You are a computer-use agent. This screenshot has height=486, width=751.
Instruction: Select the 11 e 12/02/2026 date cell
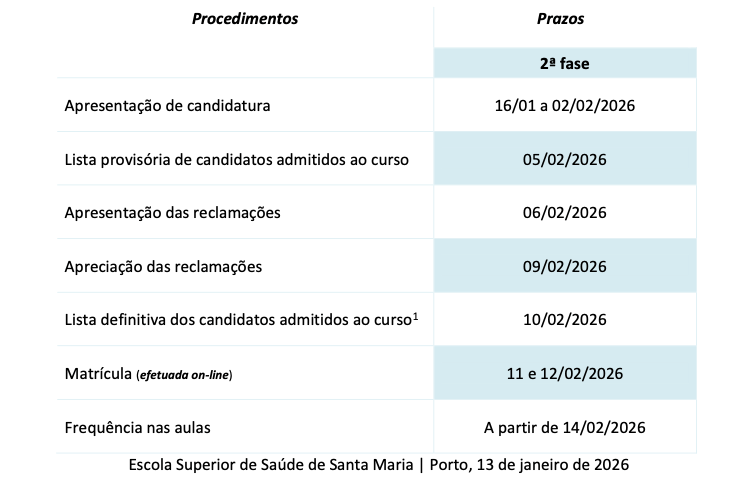coord(565,374)
